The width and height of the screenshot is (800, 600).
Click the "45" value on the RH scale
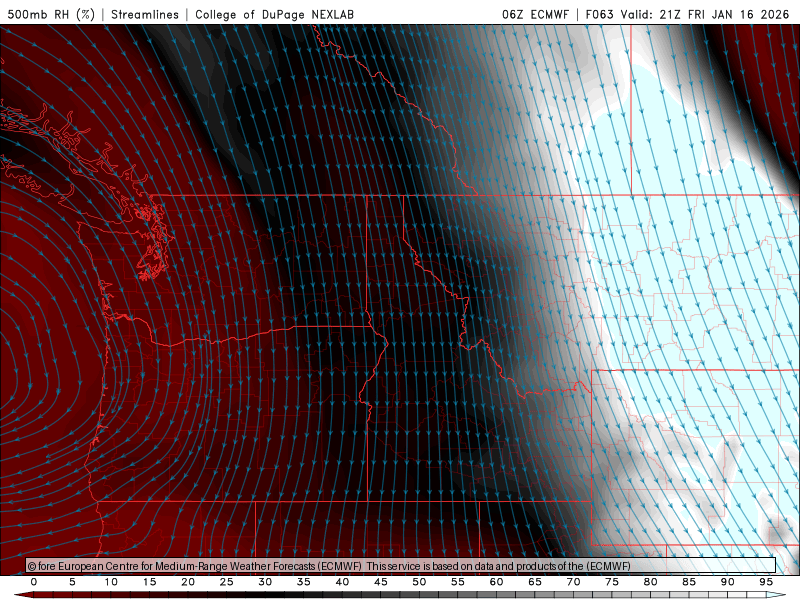point(381,582)
